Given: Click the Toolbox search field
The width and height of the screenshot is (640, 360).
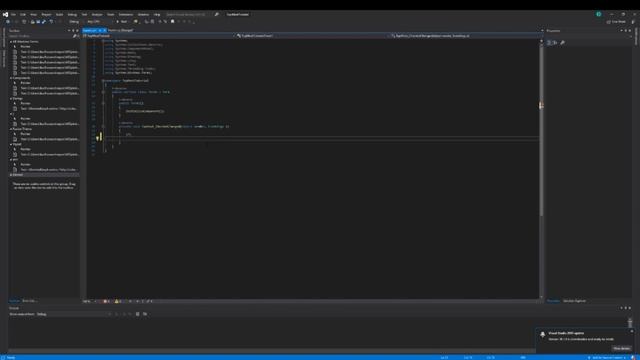Looking at the screenshot, I should (x=41, y=36).
